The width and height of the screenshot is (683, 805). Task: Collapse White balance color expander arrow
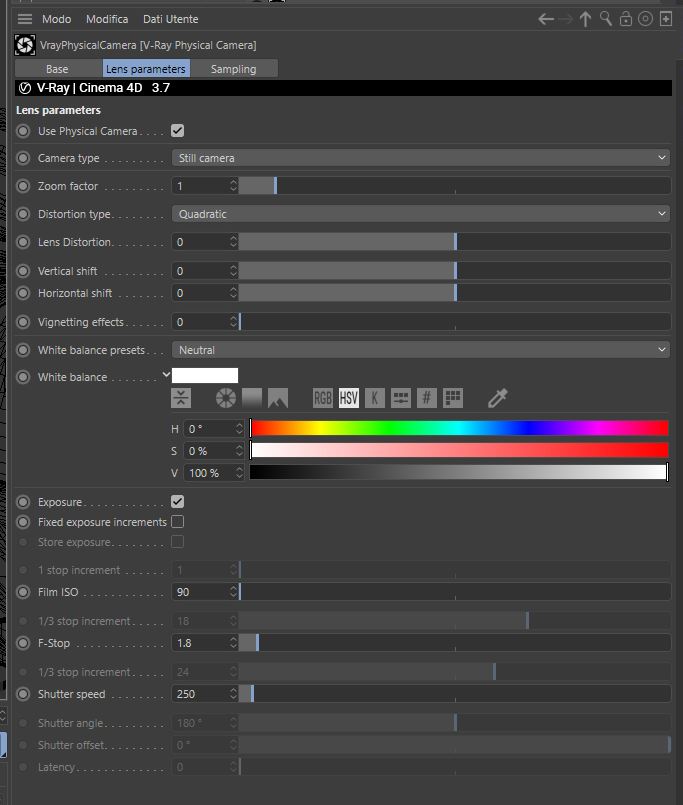click(x=166, y=375)
